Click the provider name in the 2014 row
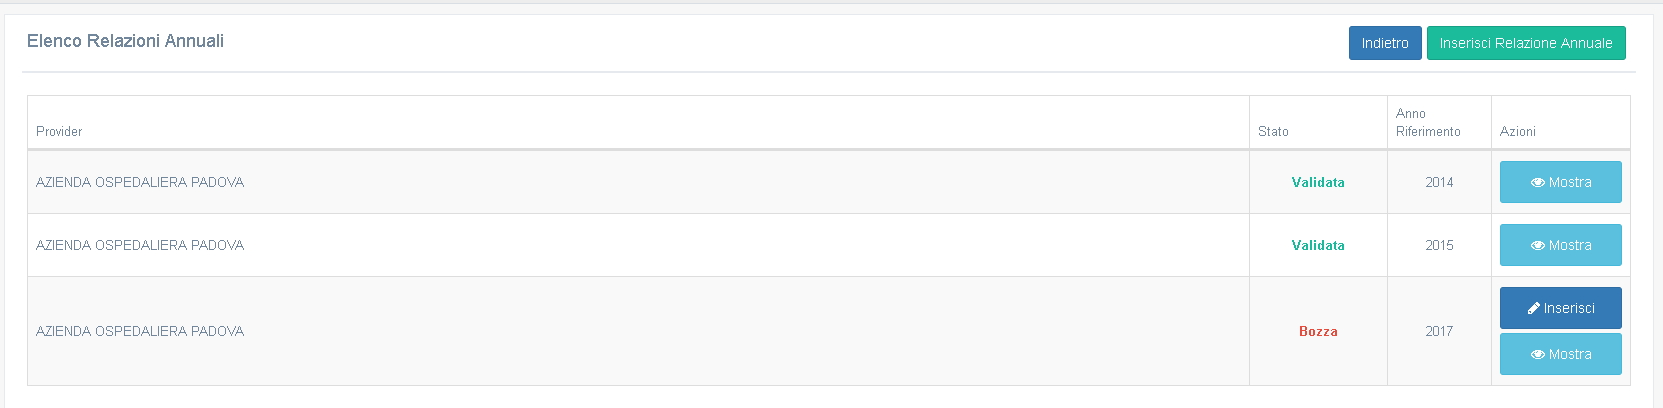The image size is (1663, 408). tap(140, 183)
